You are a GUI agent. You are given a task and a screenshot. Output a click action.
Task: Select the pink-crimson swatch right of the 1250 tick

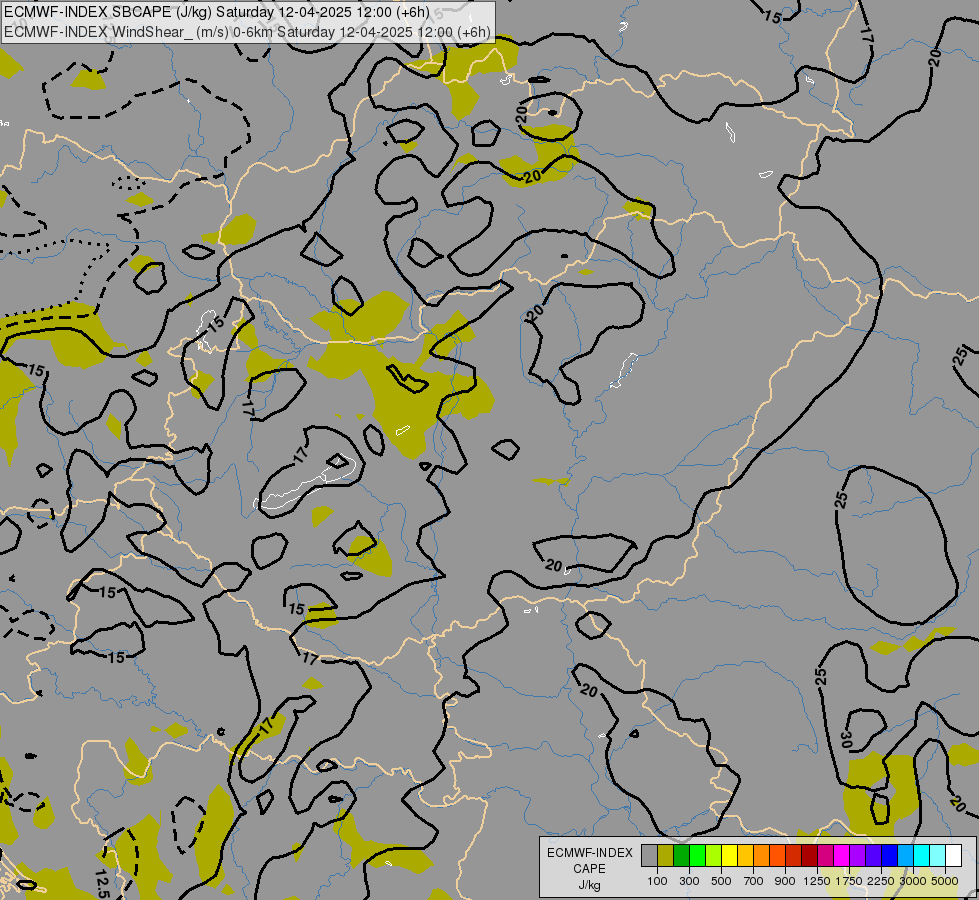(826, 856)
